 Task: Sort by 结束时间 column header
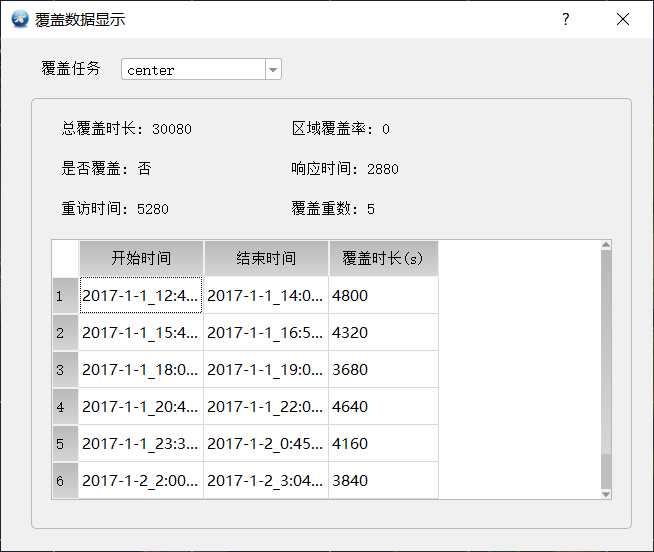pos(266,258)
